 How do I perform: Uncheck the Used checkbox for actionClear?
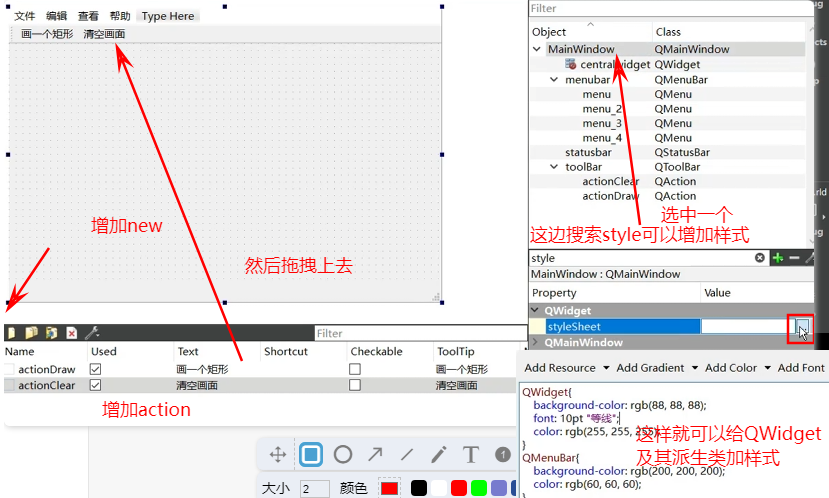pos(96,385)
